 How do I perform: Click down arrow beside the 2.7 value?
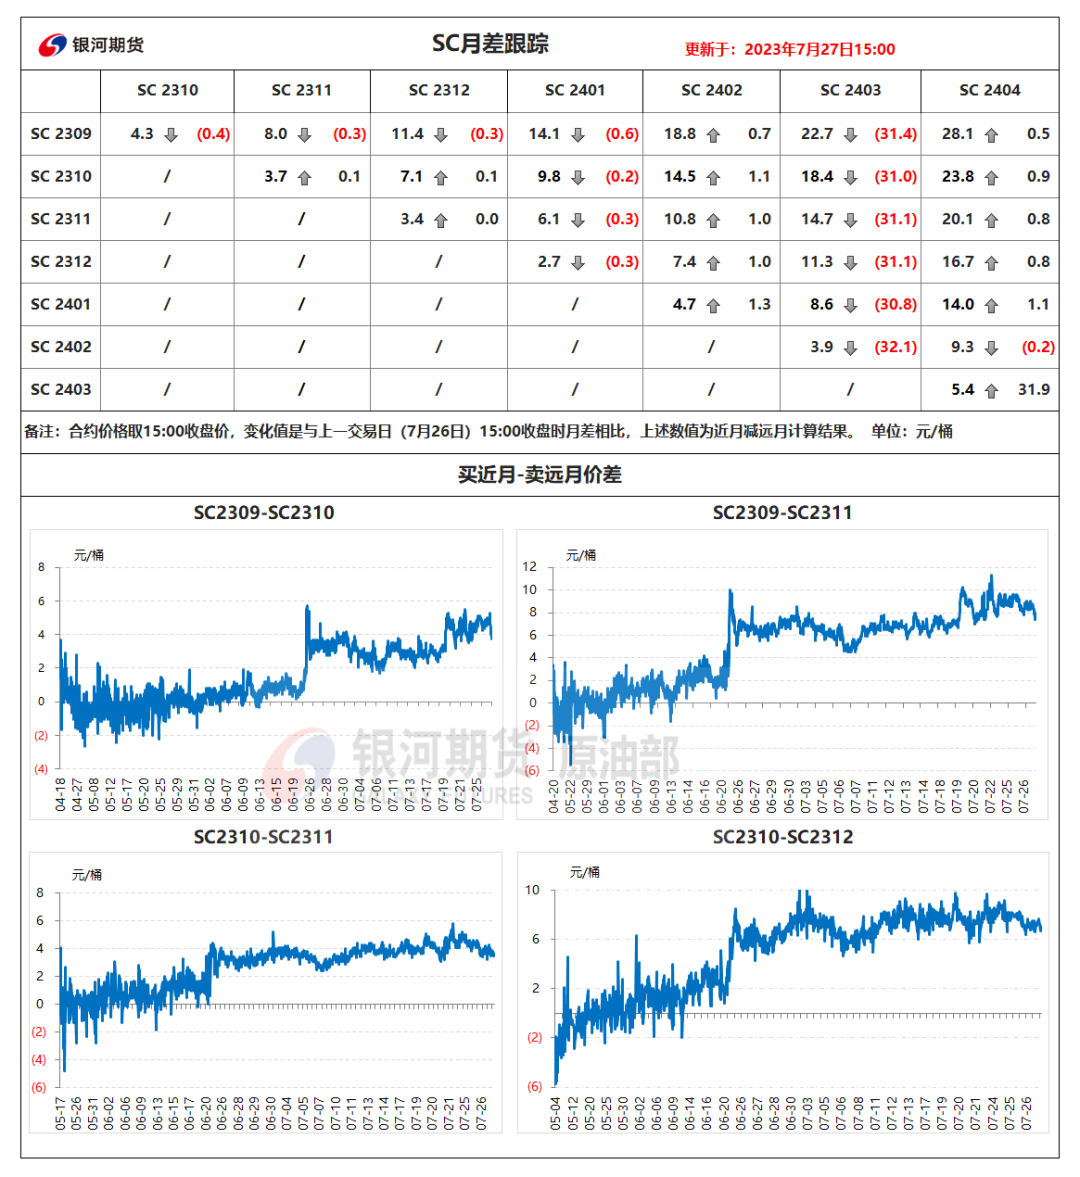(x=578, y=263)
